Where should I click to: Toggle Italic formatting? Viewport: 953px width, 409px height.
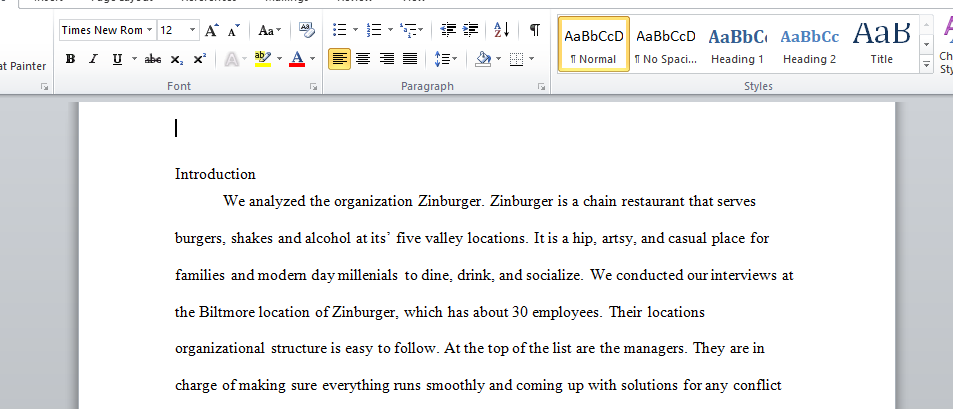[93, 59]
